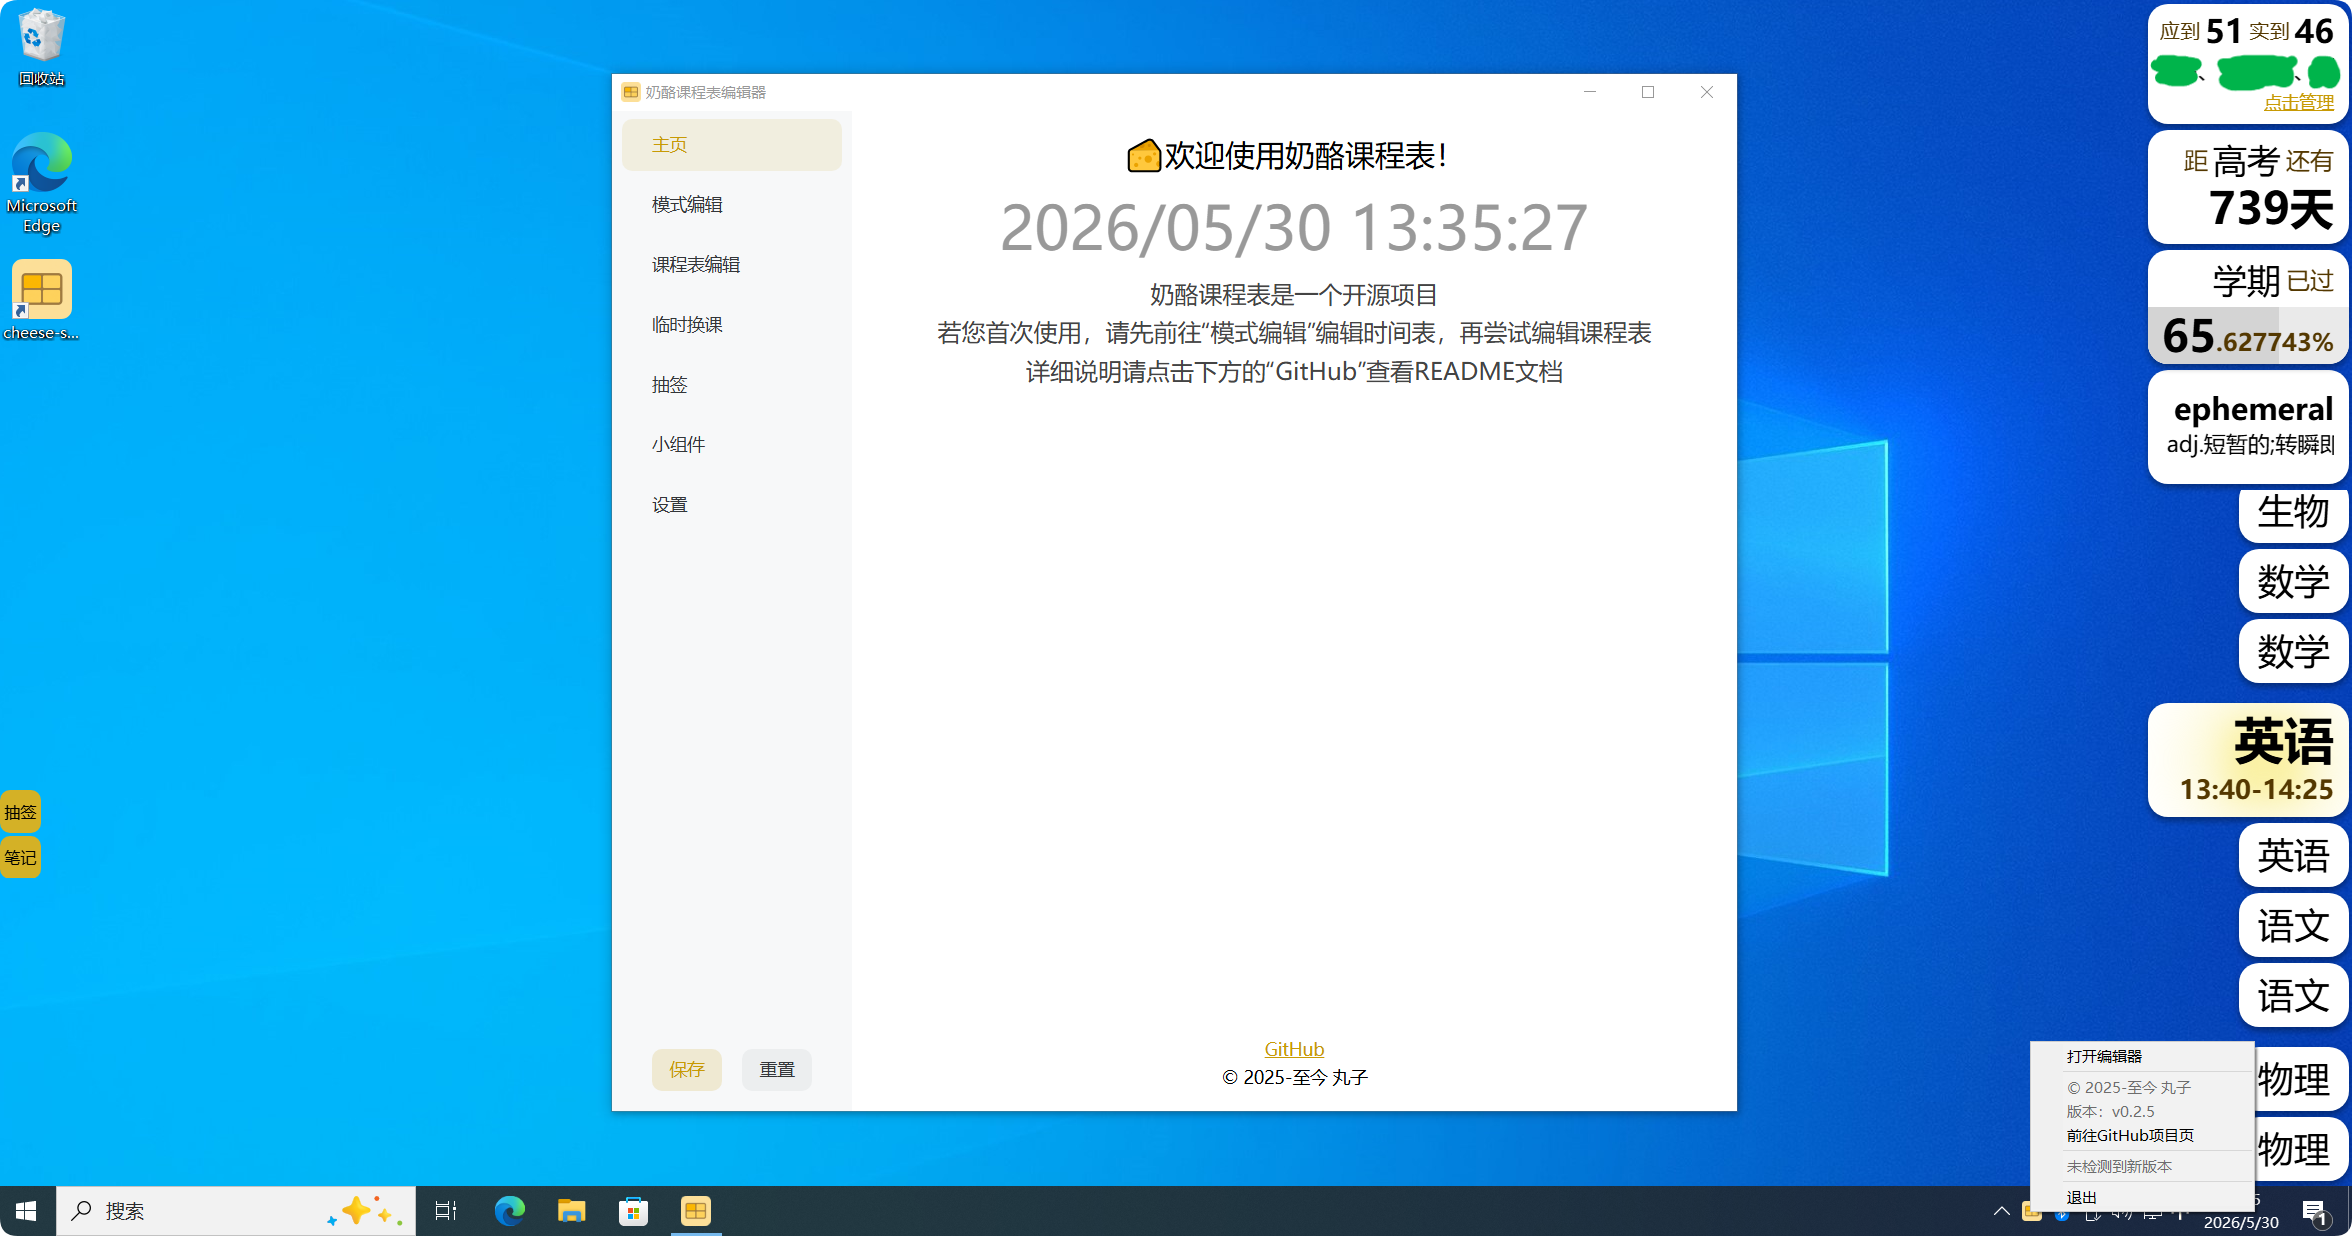Choose 打开编辑器 in tray menu
The image size is (2352, 1236).
tap(2142, 1056)
